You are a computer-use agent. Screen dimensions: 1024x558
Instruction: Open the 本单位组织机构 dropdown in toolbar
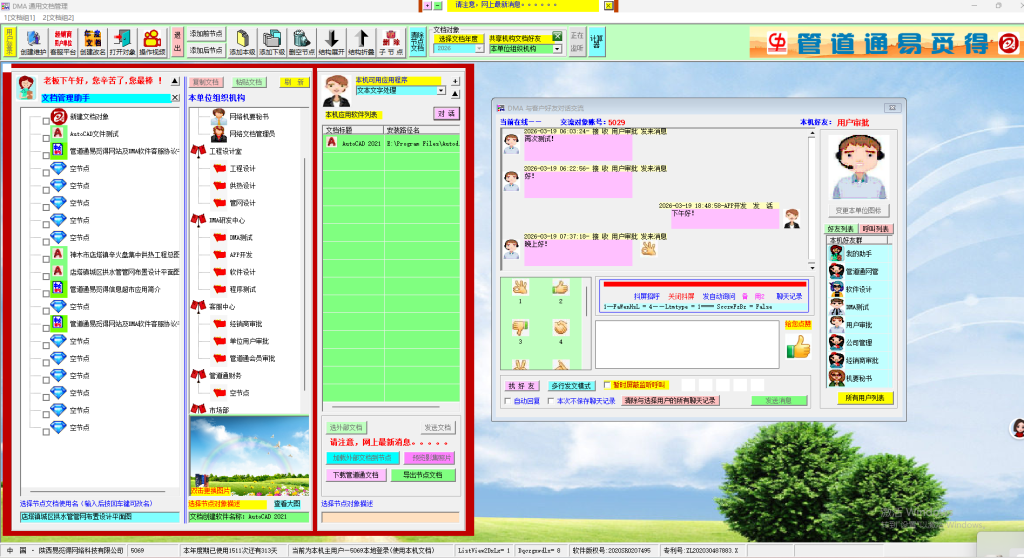[x=557, y=48]
